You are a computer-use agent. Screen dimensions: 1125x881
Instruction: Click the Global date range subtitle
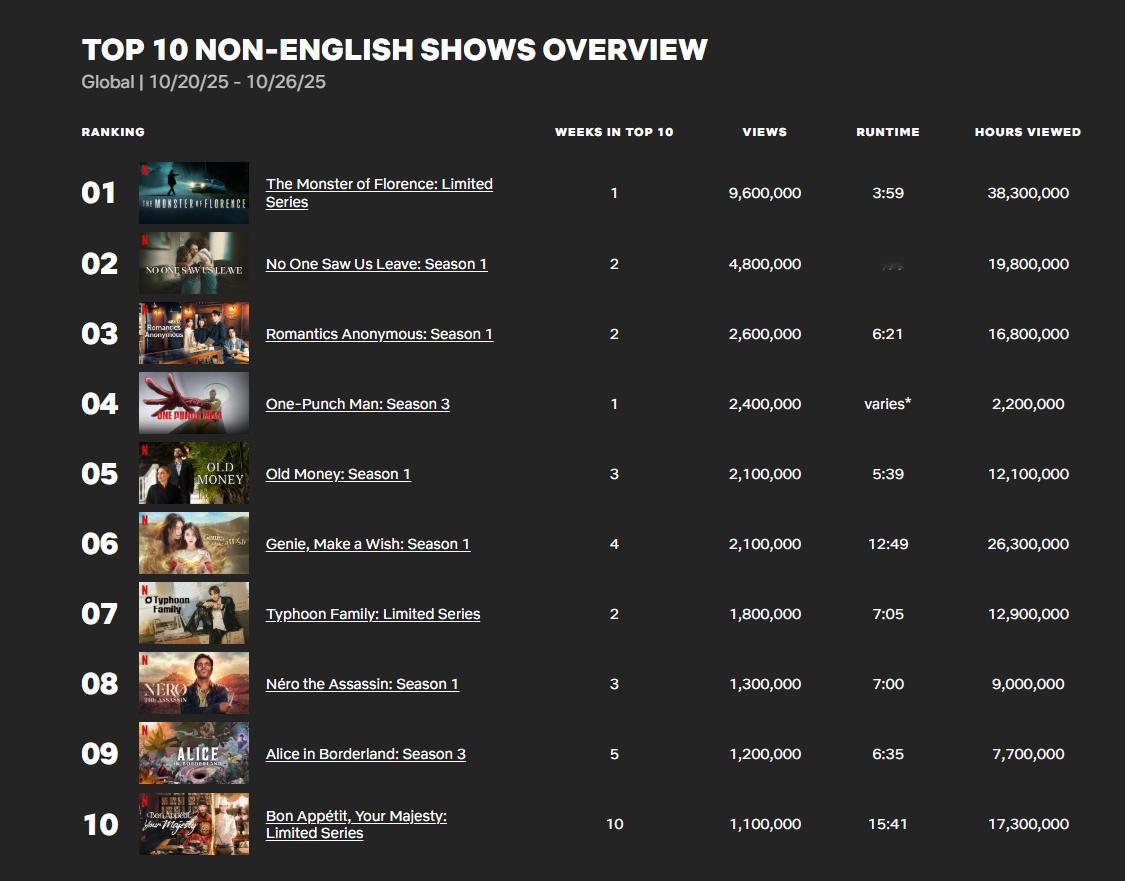pos(203,82)
